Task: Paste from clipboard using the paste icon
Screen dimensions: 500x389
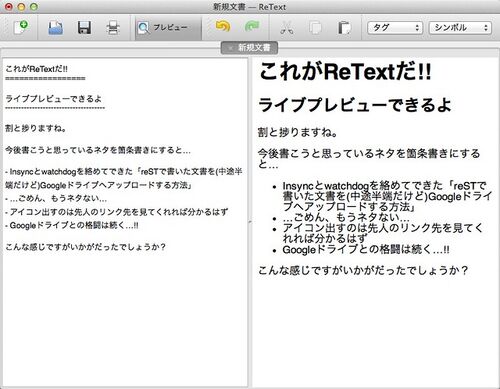Action: point(344,28)
